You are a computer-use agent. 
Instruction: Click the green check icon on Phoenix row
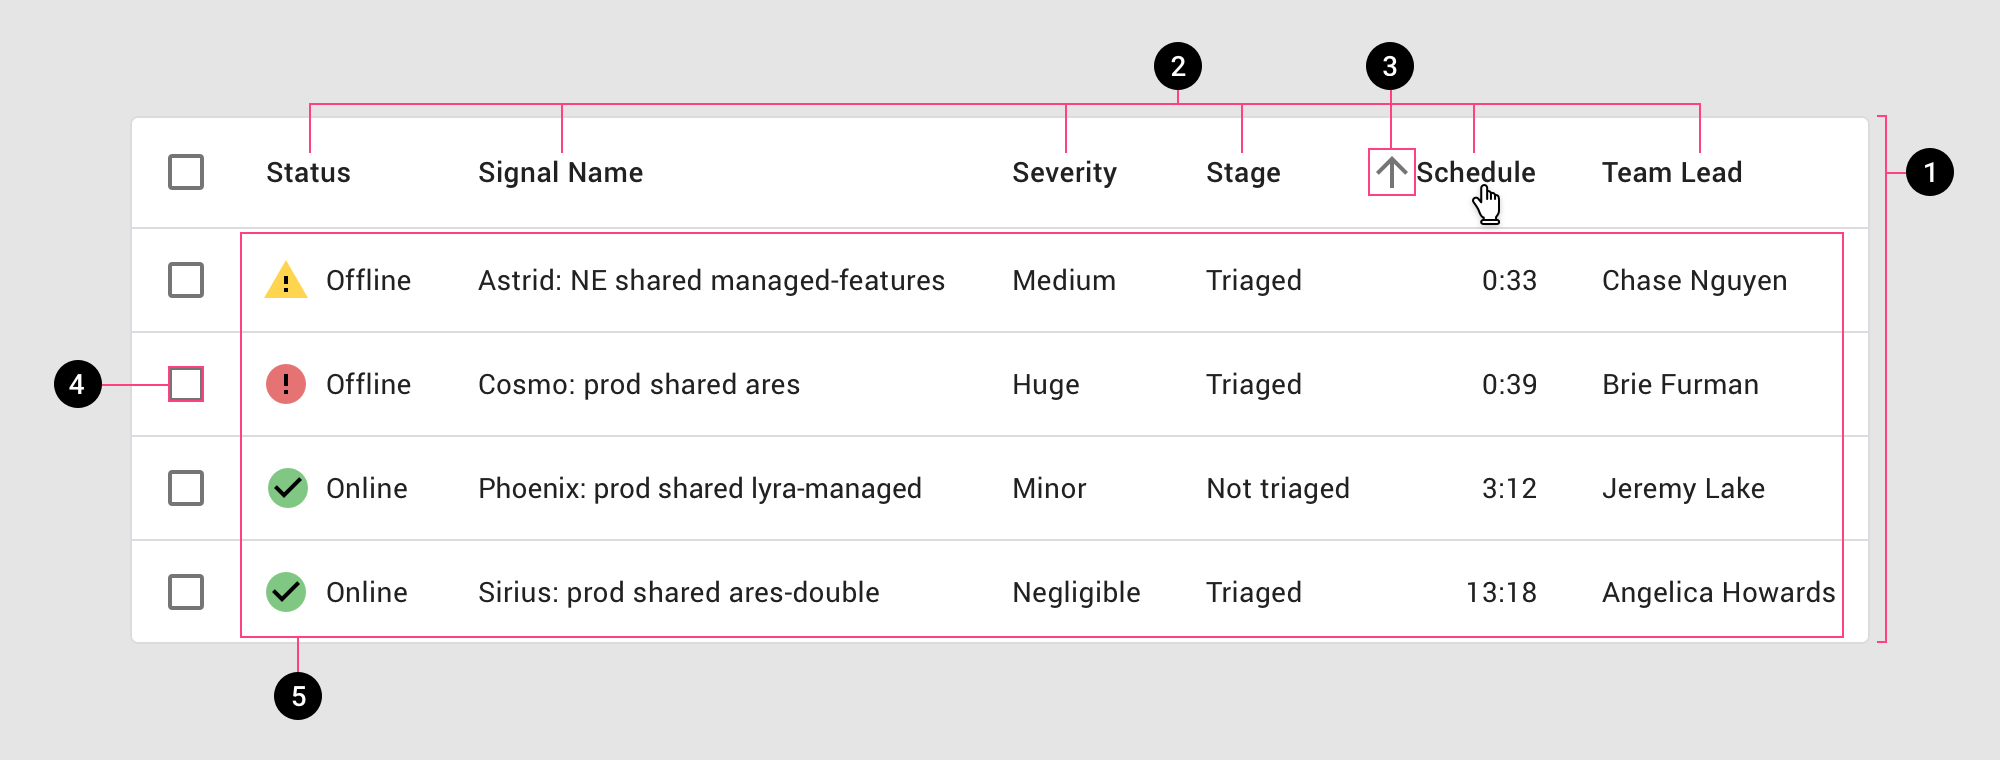tap(287, 488)
